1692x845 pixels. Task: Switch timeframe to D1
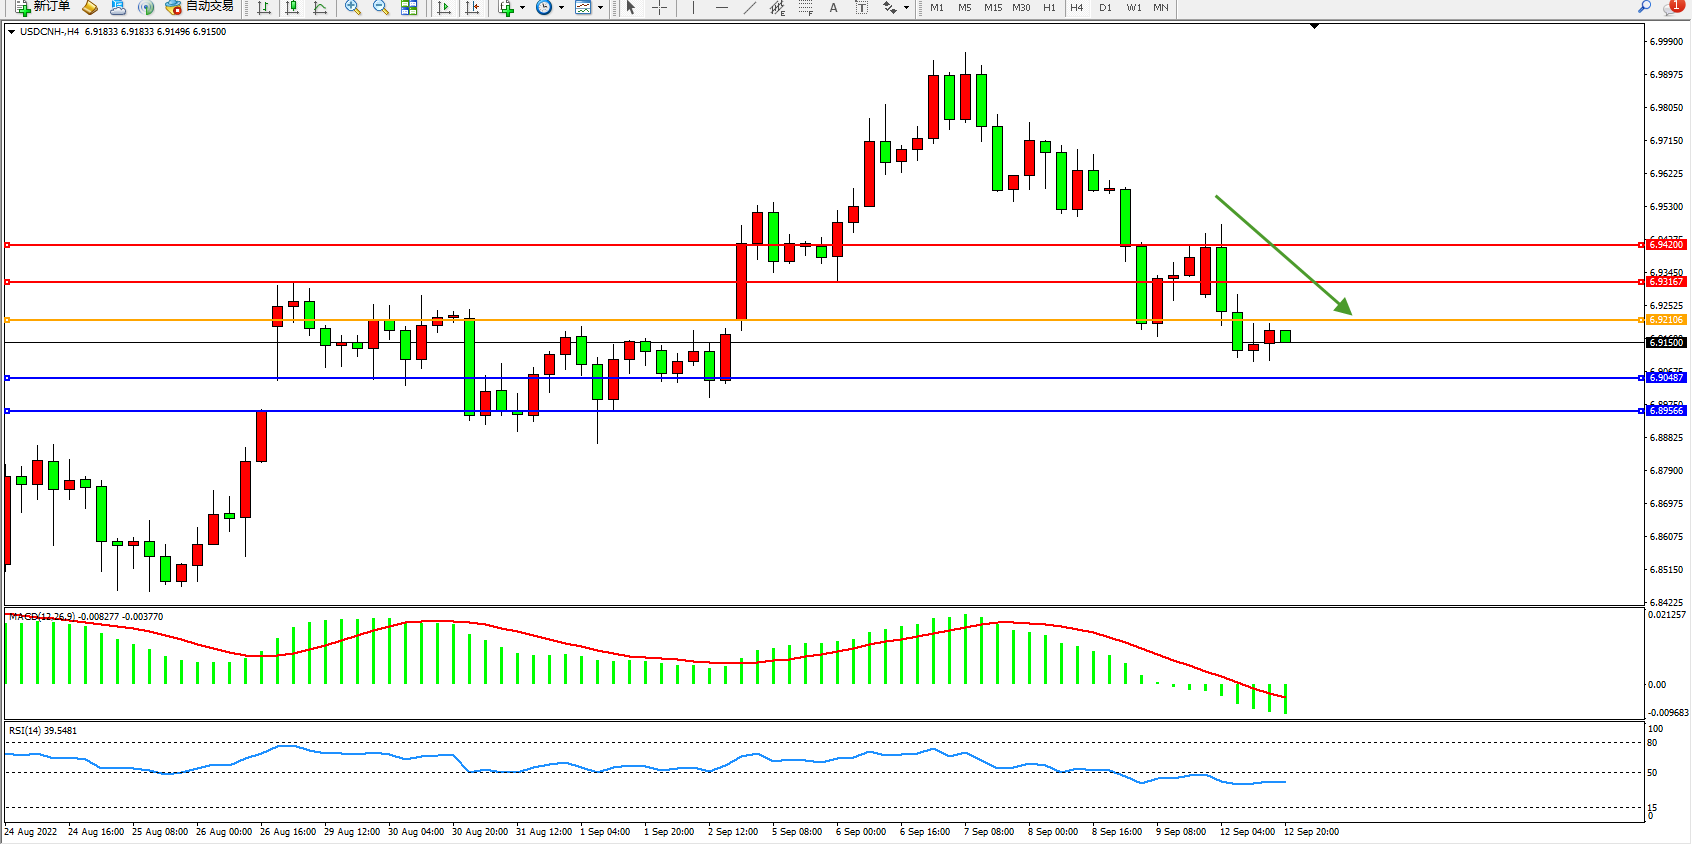(1105, 7)
